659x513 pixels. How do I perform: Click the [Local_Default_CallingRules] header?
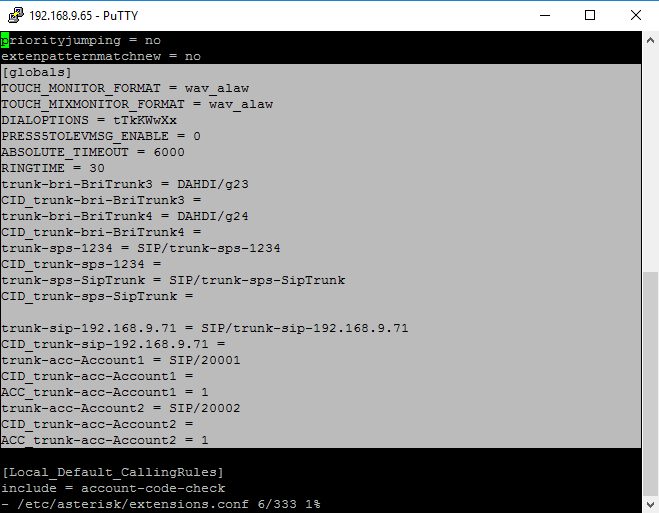pyautogui.click(x=113, y=472)
